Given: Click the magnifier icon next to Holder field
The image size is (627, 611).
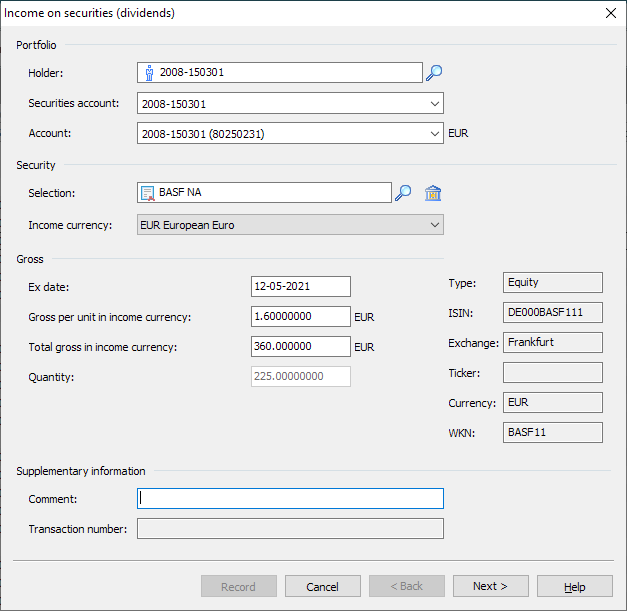Looking at the screenshot, I should coord(434,73).
